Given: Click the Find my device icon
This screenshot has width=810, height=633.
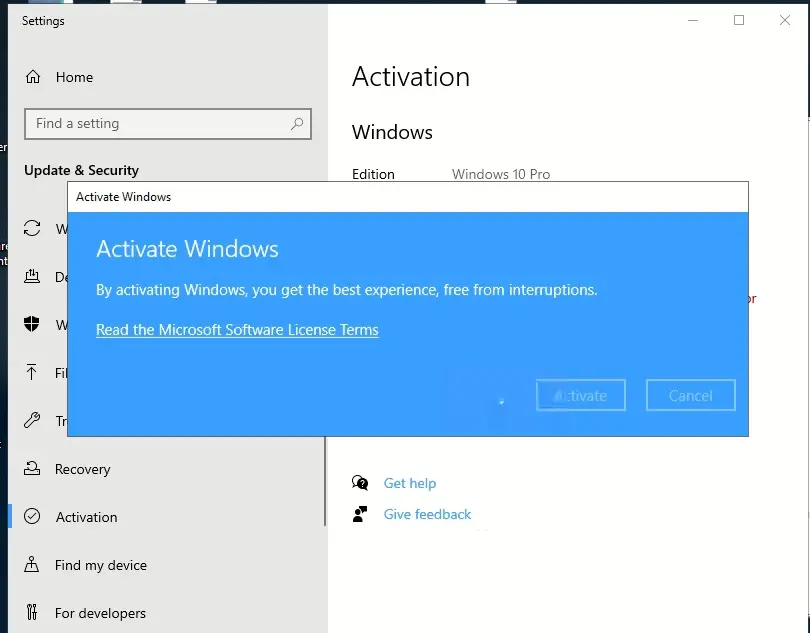Looking at the screenshot, I should [32, 564].
